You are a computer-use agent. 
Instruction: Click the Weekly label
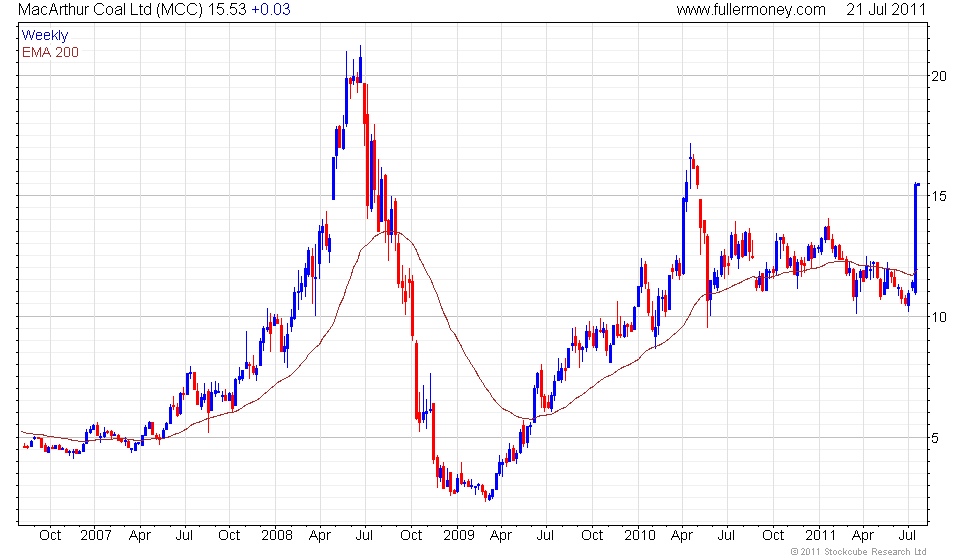(x=45, y=36)
